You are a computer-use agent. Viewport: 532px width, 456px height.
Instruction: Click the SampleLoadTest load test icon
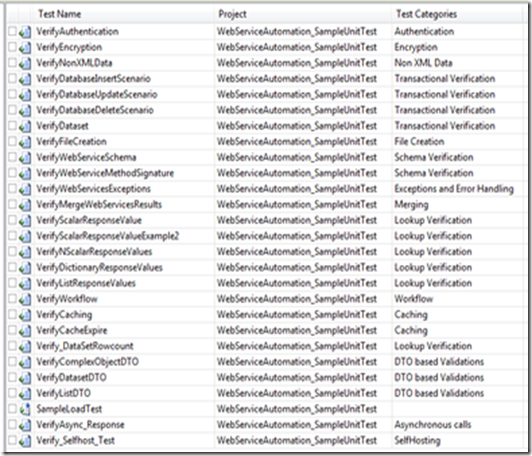(25, 409)
